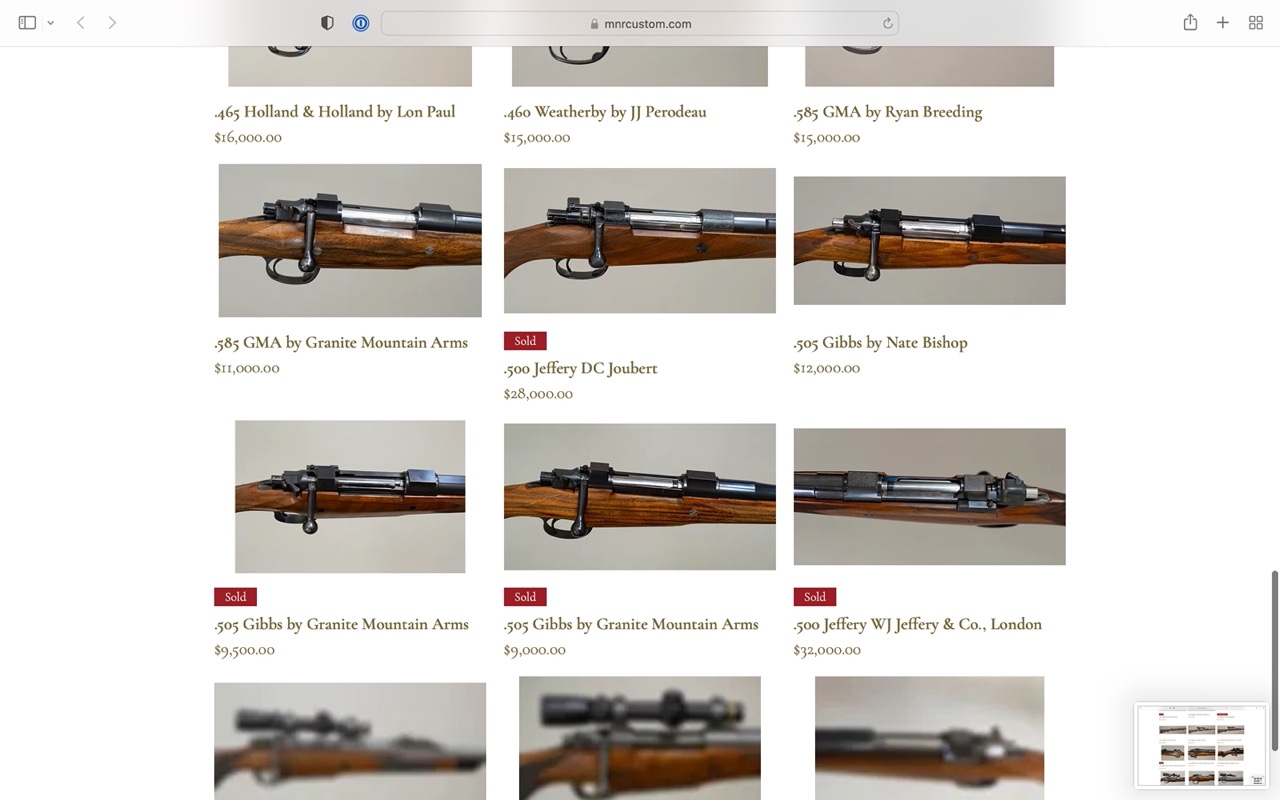Click the page vertical scrollbar thumb
1280x800 pixels.
[x=1274, y=661]
